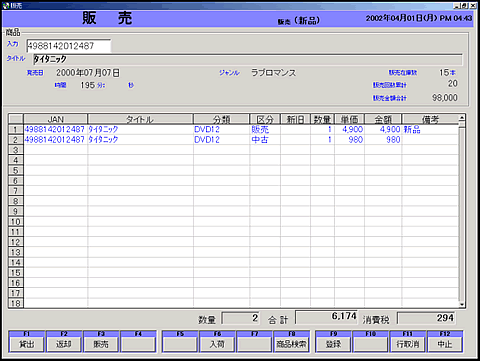Click the 金額 column header

click(x=383, y=119)
